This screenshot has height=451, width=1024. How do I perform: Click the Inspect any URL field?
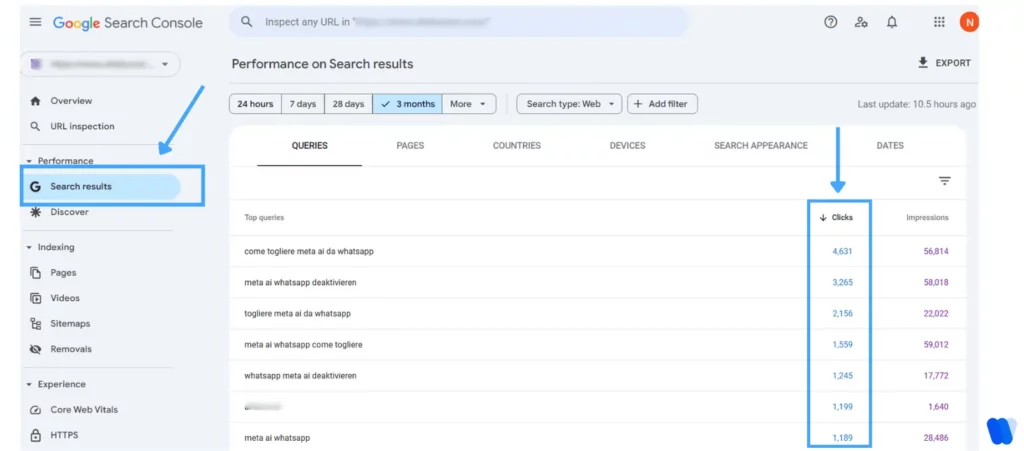458,22
